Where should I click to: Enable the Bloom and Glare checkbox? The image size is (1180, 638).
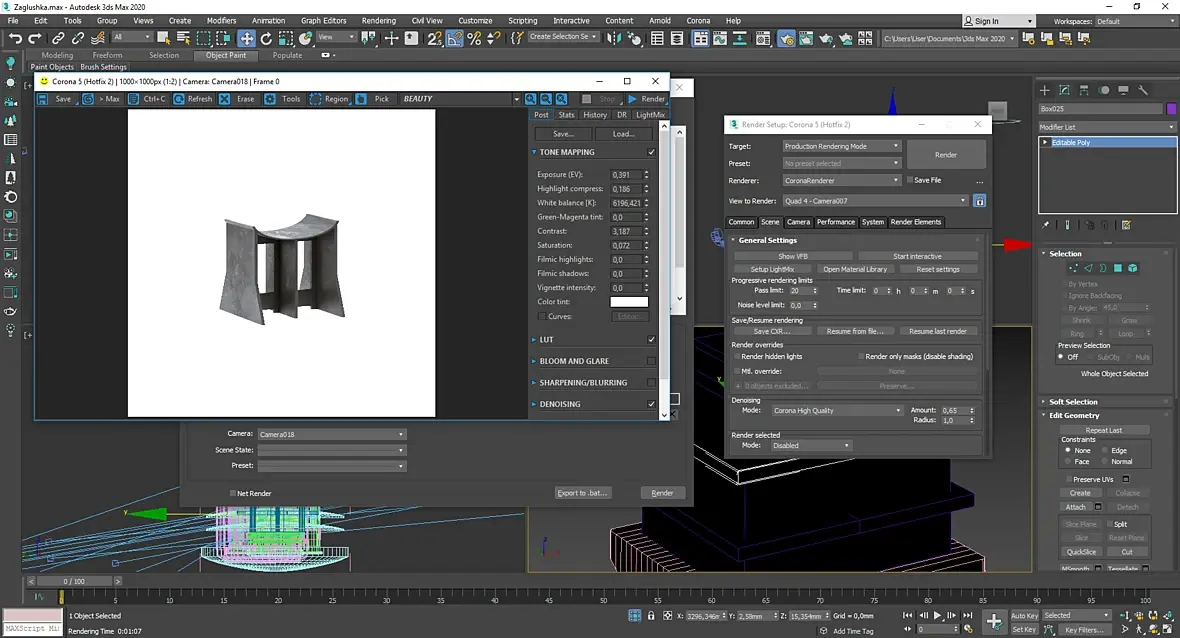[x=651, y=361]
